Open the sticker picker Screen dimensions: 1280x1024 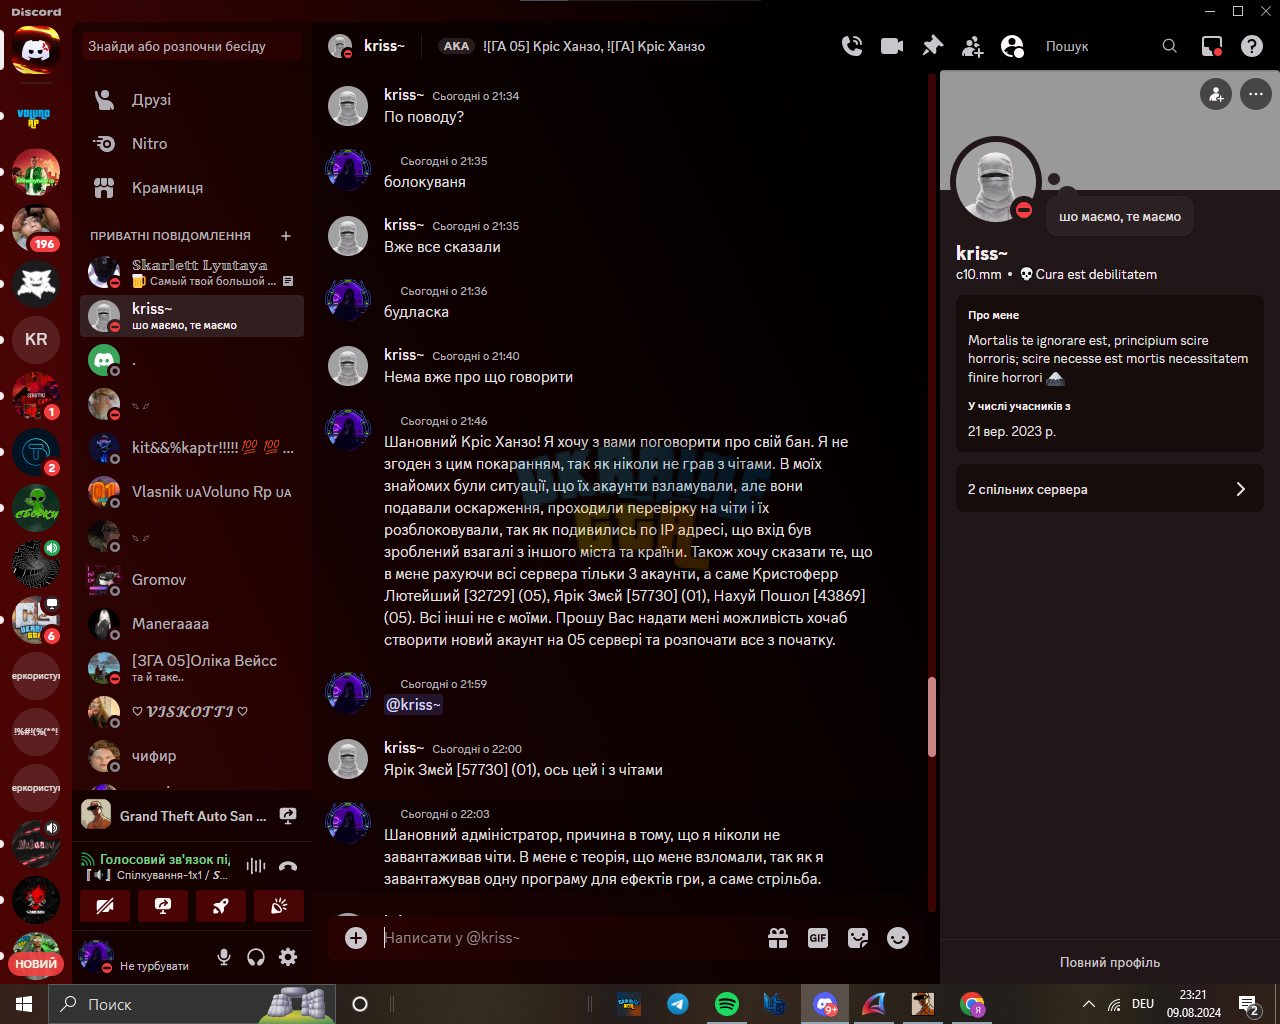tap(858, 938)
